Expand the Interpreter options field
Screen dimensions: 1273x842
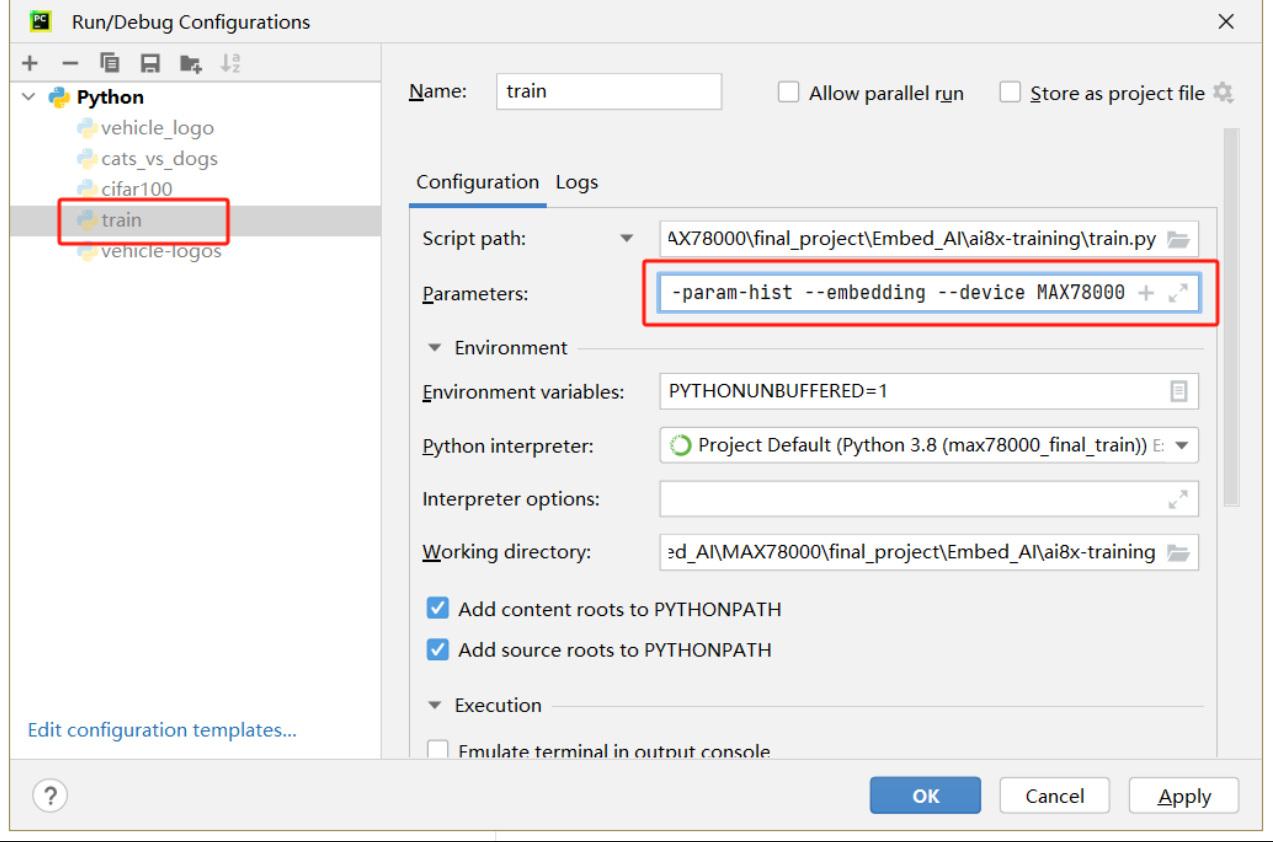coord(1178,498)
